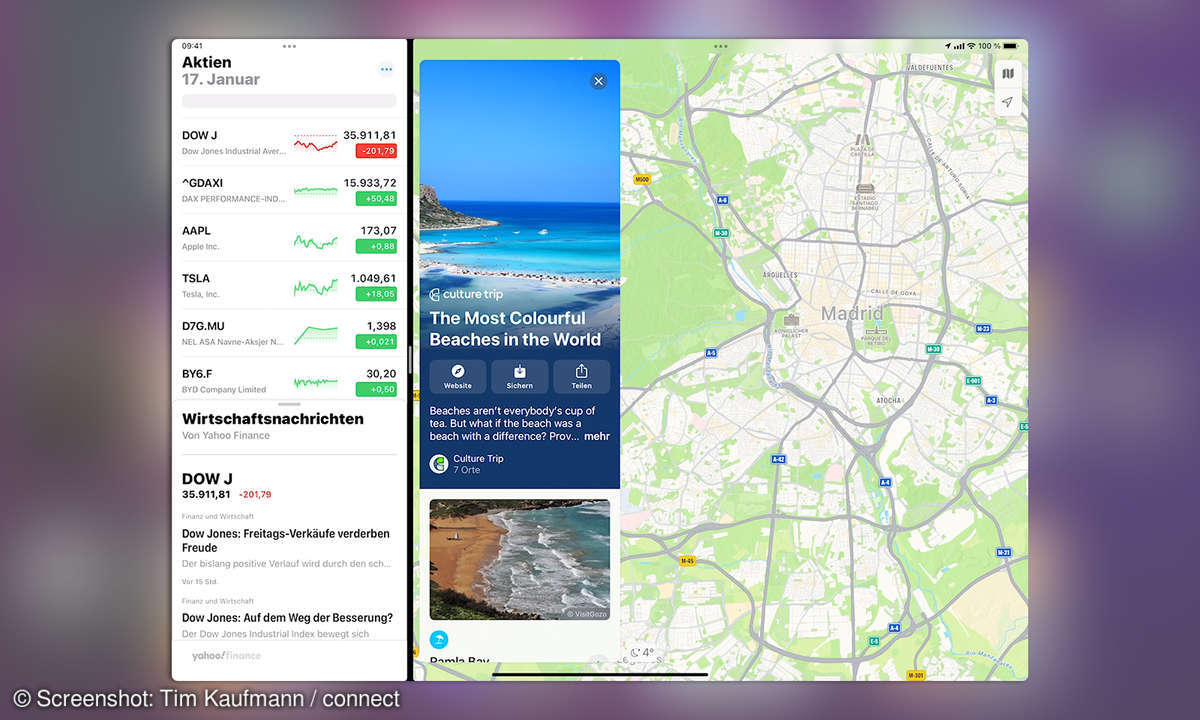
Task: Toggle the DOW J -201,79 change badge
Action: 376,151
